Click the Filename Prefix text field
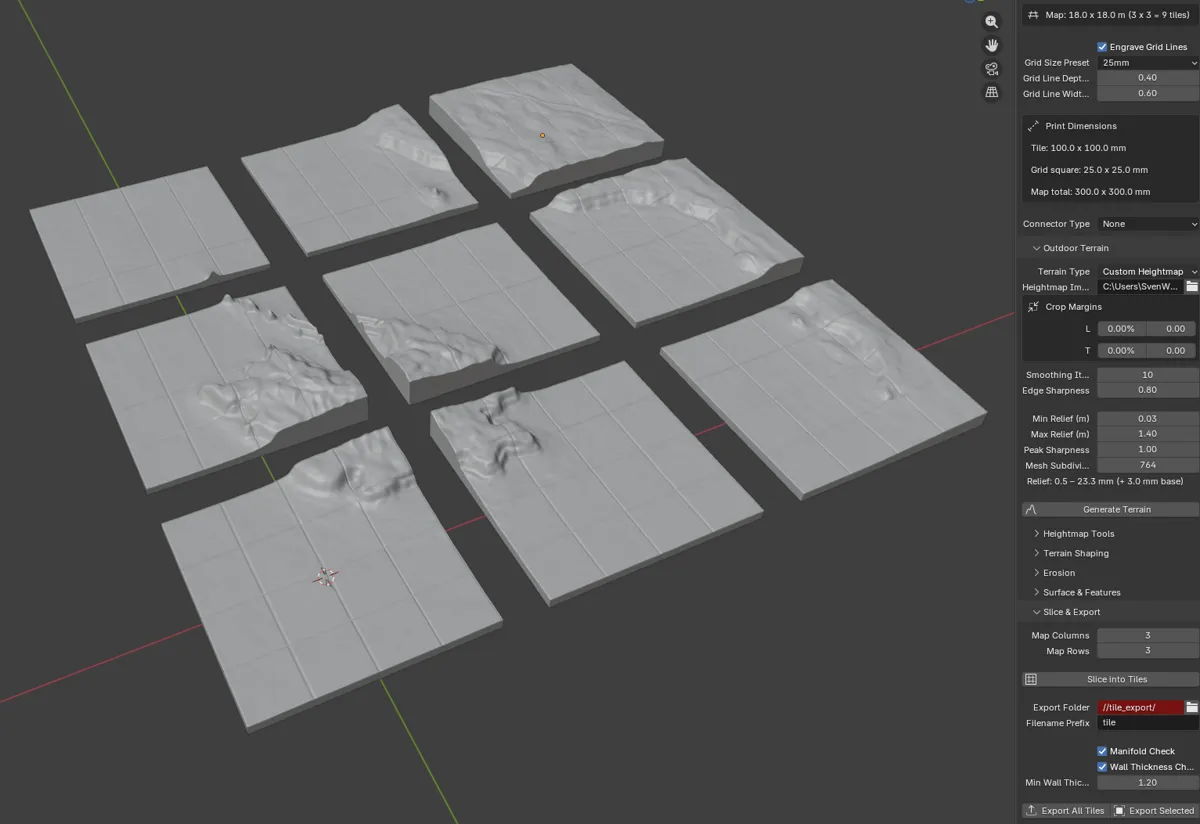 (x=1147, y=723)
